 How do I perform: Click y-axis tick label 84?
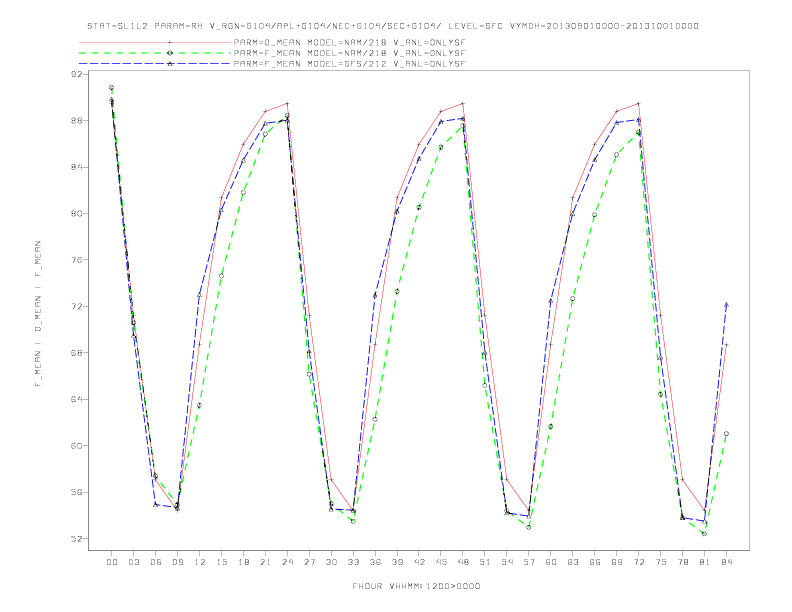point(77,167)
